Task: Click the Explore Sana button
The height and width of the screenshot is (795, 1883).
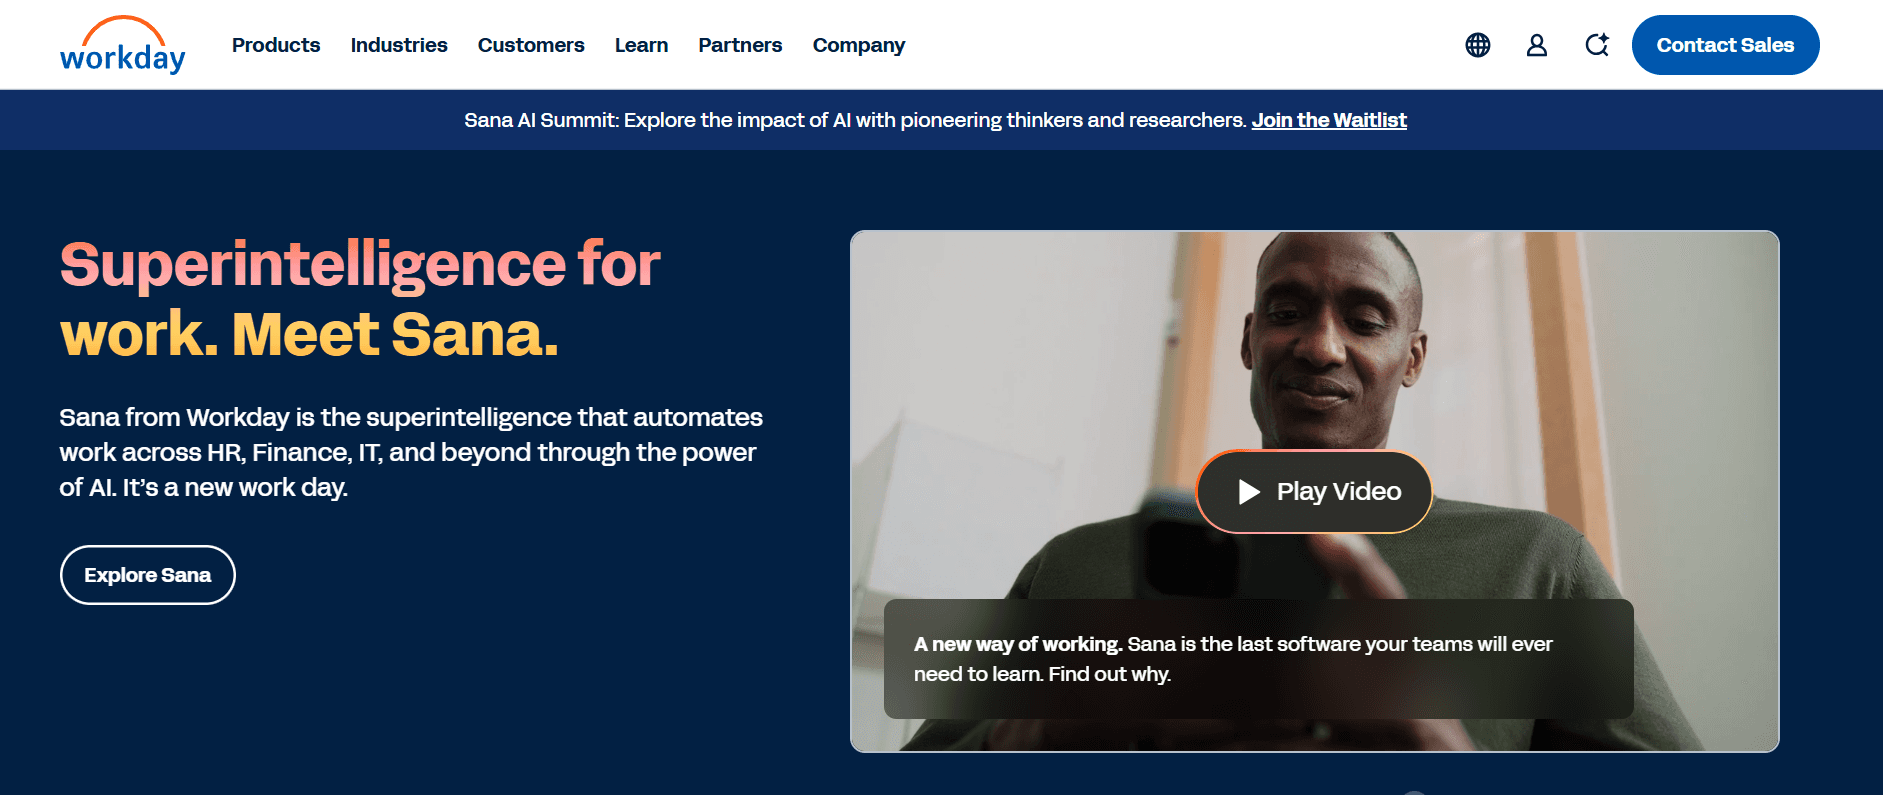Action: point(148,575)
